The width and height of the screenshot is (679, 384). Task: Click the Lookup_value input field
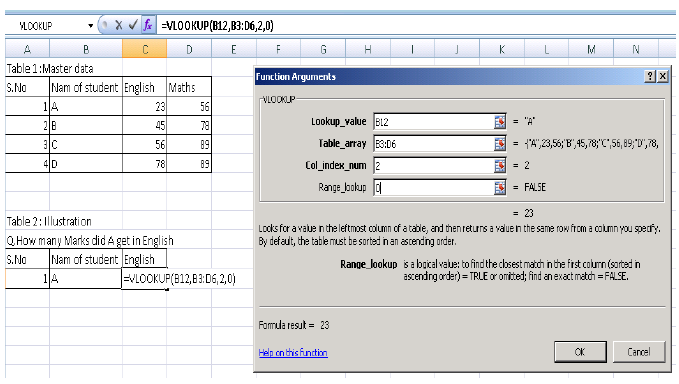433,122
